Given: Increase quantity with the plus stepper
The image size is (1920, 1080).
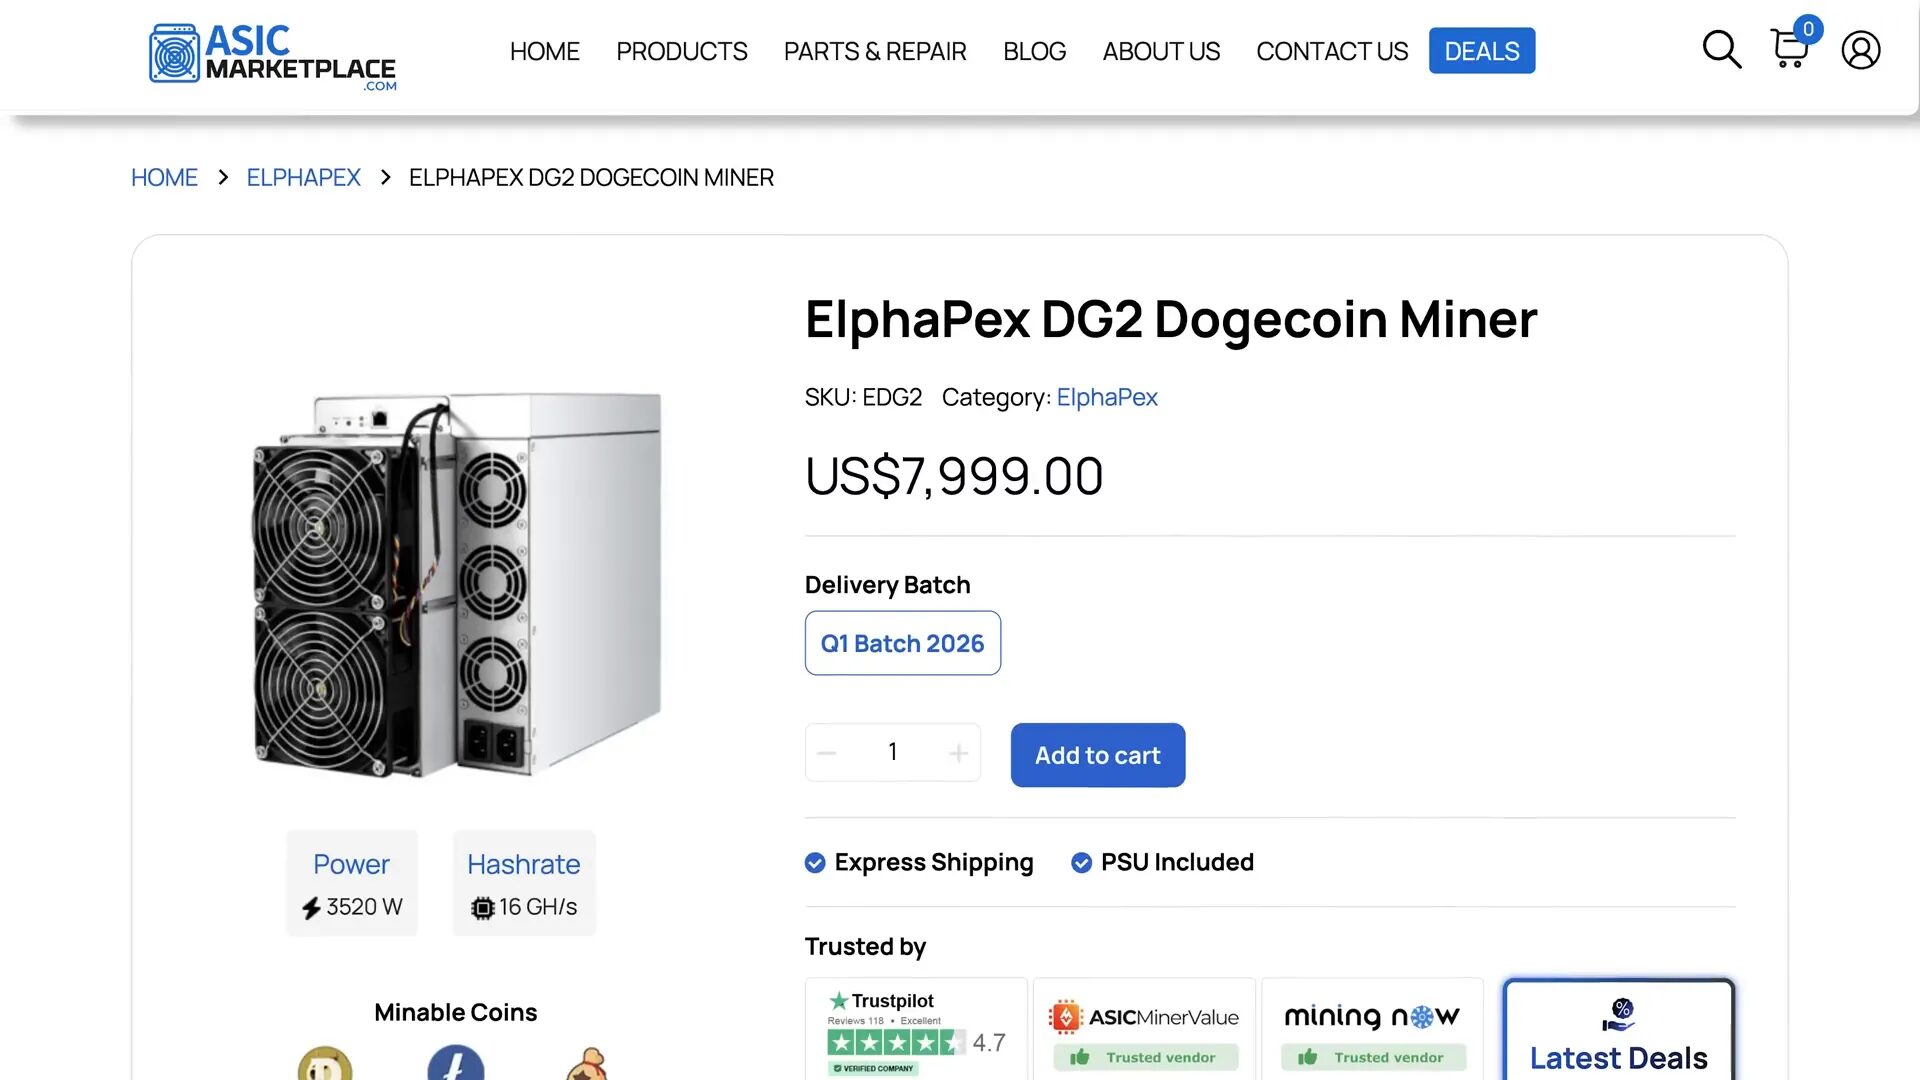Looking at the screenshot, I should click(957, 752).
